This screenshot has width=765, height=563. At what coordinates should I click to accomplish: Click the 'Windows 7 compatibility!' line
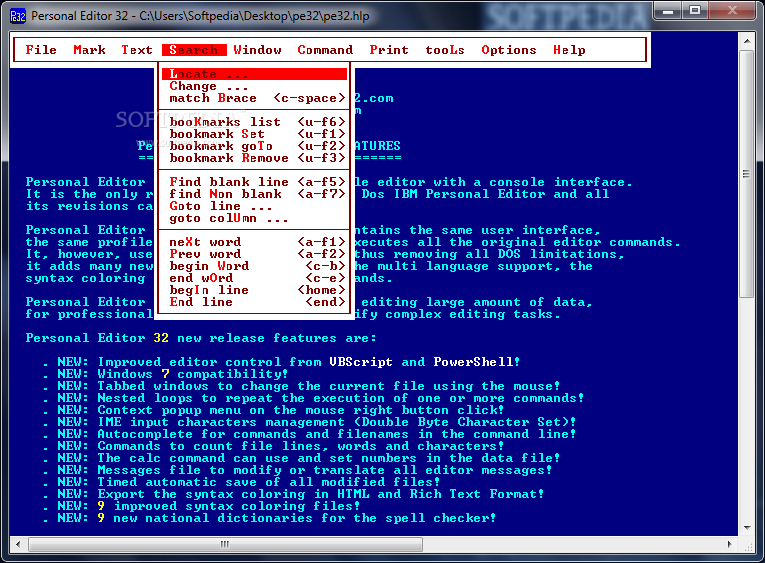[166, 374]
